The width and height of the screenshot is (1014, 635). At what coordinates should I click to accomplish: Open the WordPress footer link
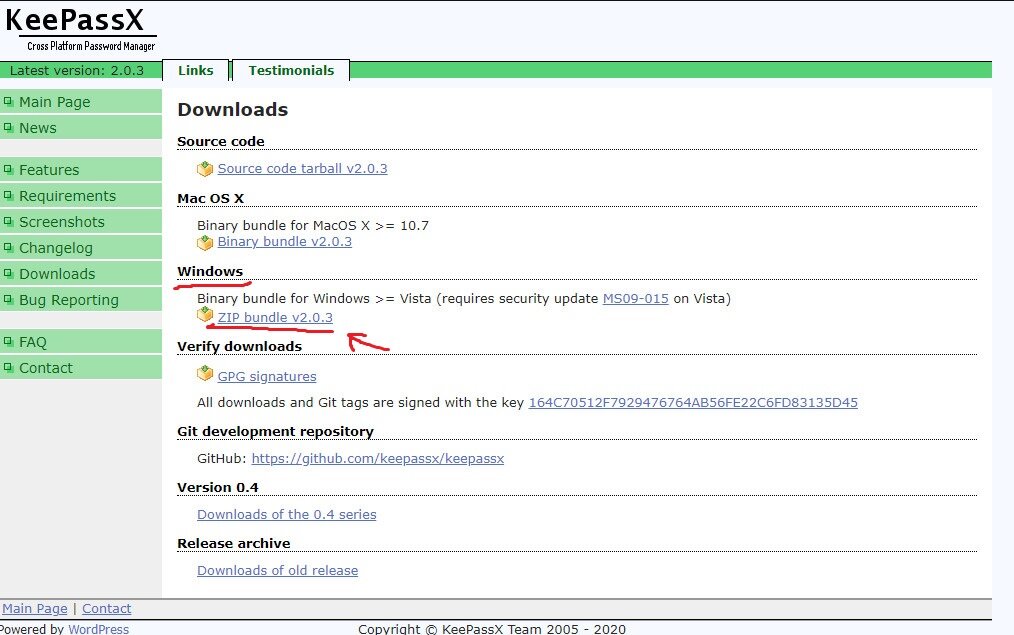point(98,629)
